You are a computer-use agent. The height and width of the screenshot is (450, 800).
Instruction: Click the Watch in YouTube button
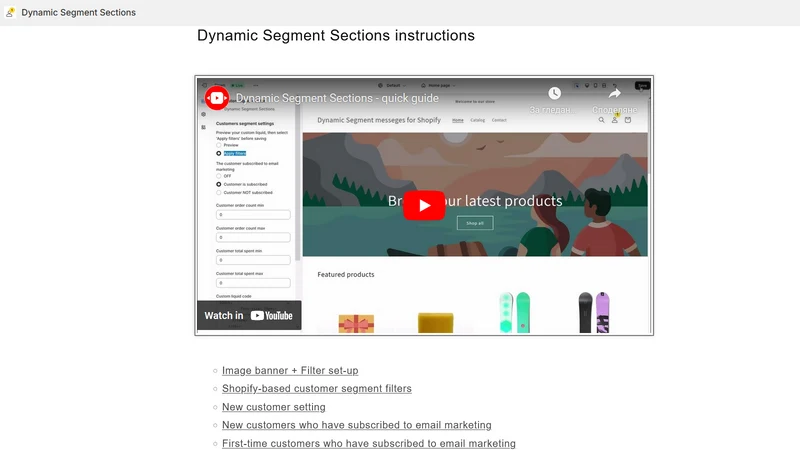pos(249,315)
